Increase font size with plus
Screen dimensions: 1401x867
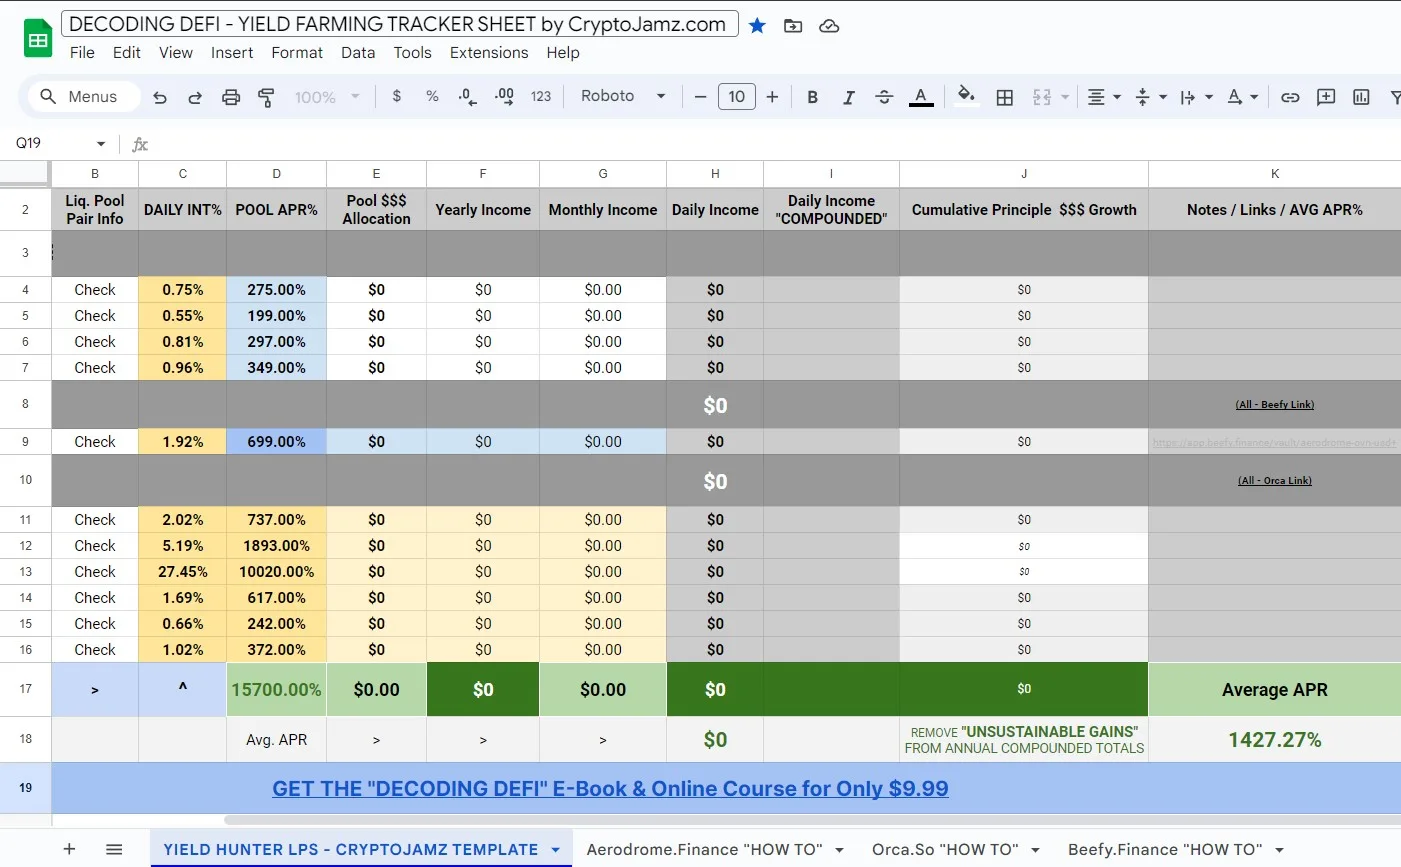click(x=772, y=97)
